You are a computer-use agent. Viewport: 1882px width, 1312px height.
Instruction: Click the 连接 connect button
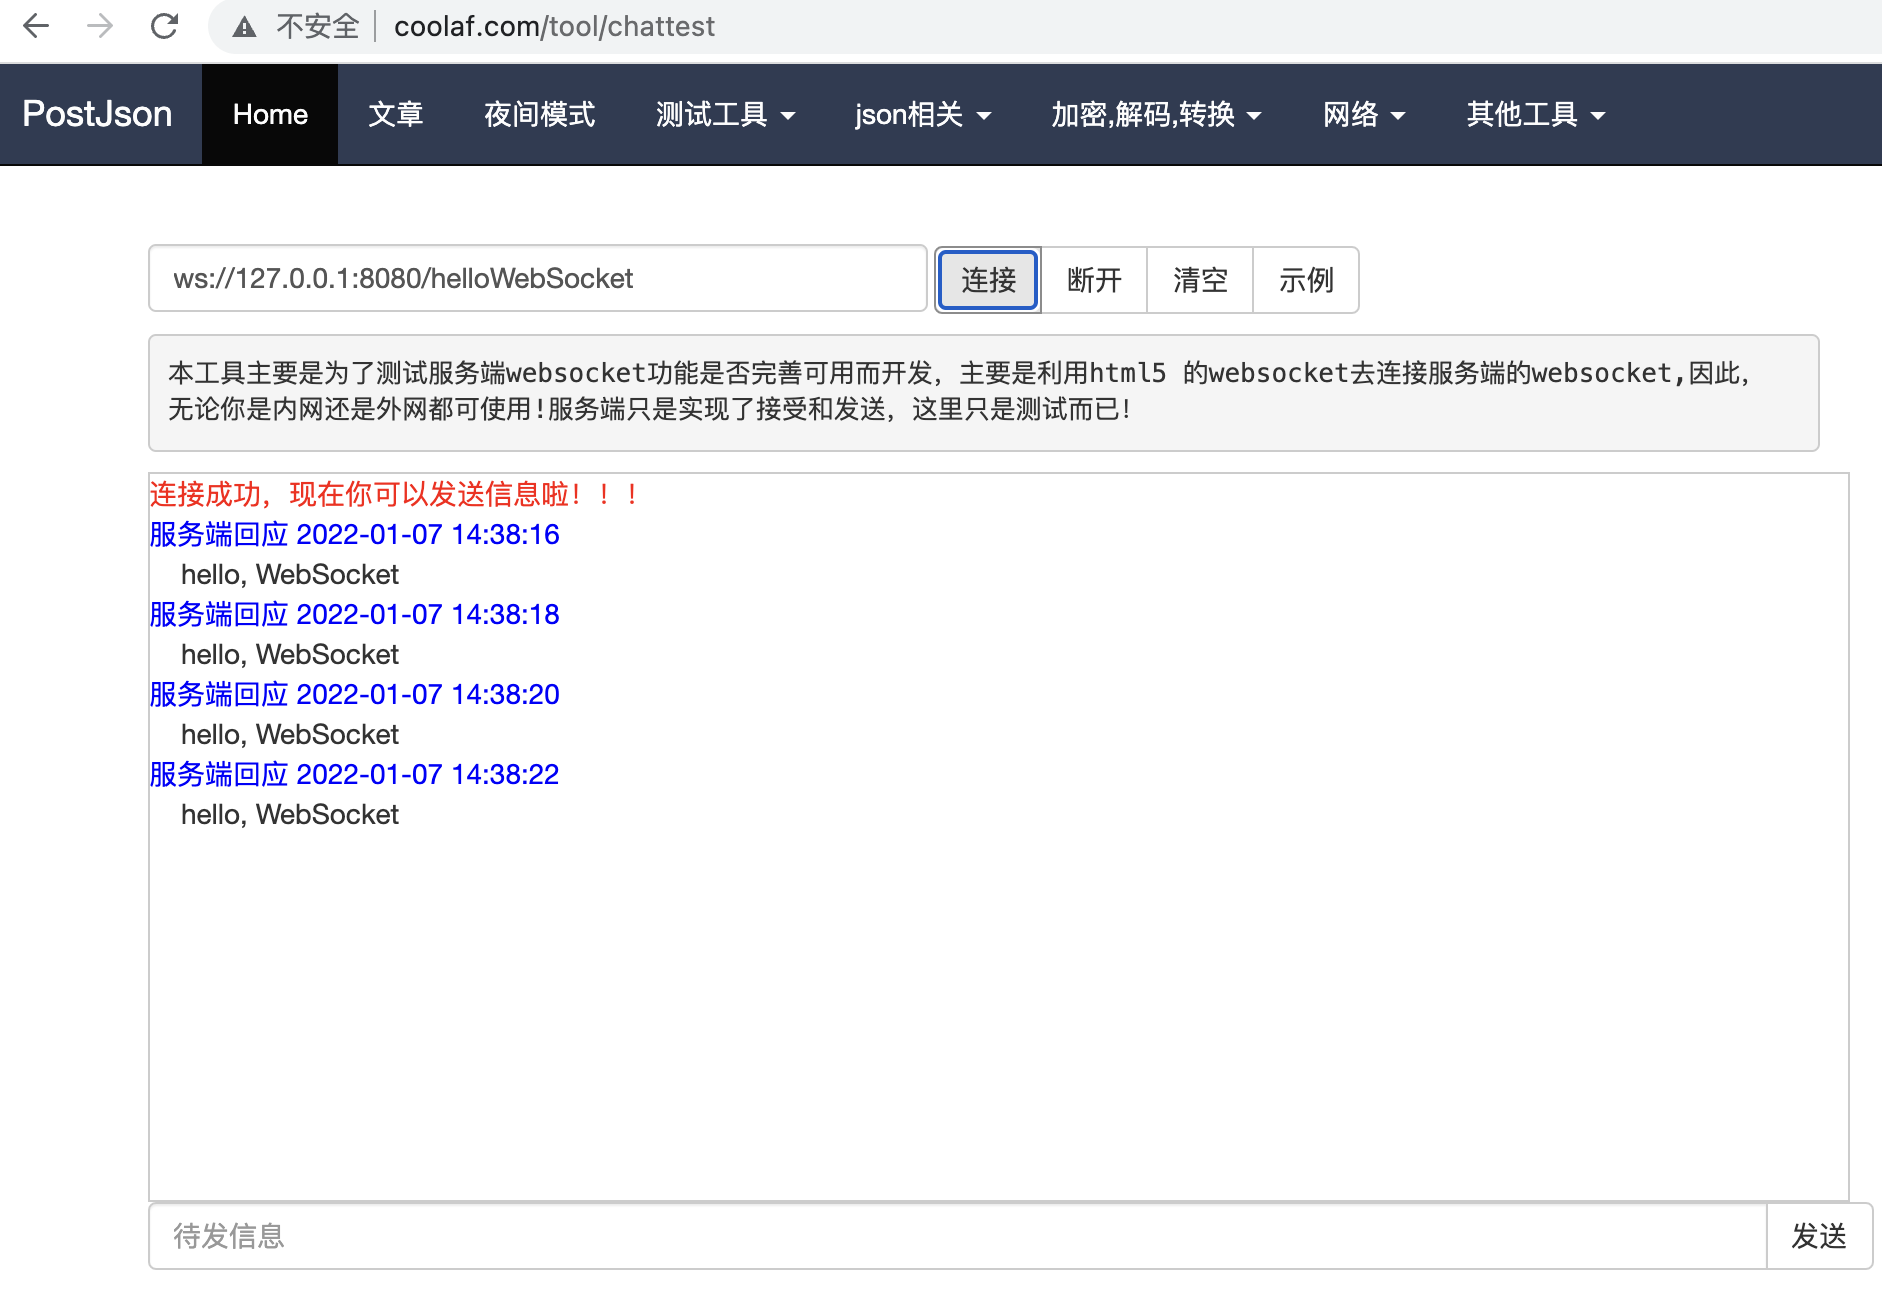point(988,280)
